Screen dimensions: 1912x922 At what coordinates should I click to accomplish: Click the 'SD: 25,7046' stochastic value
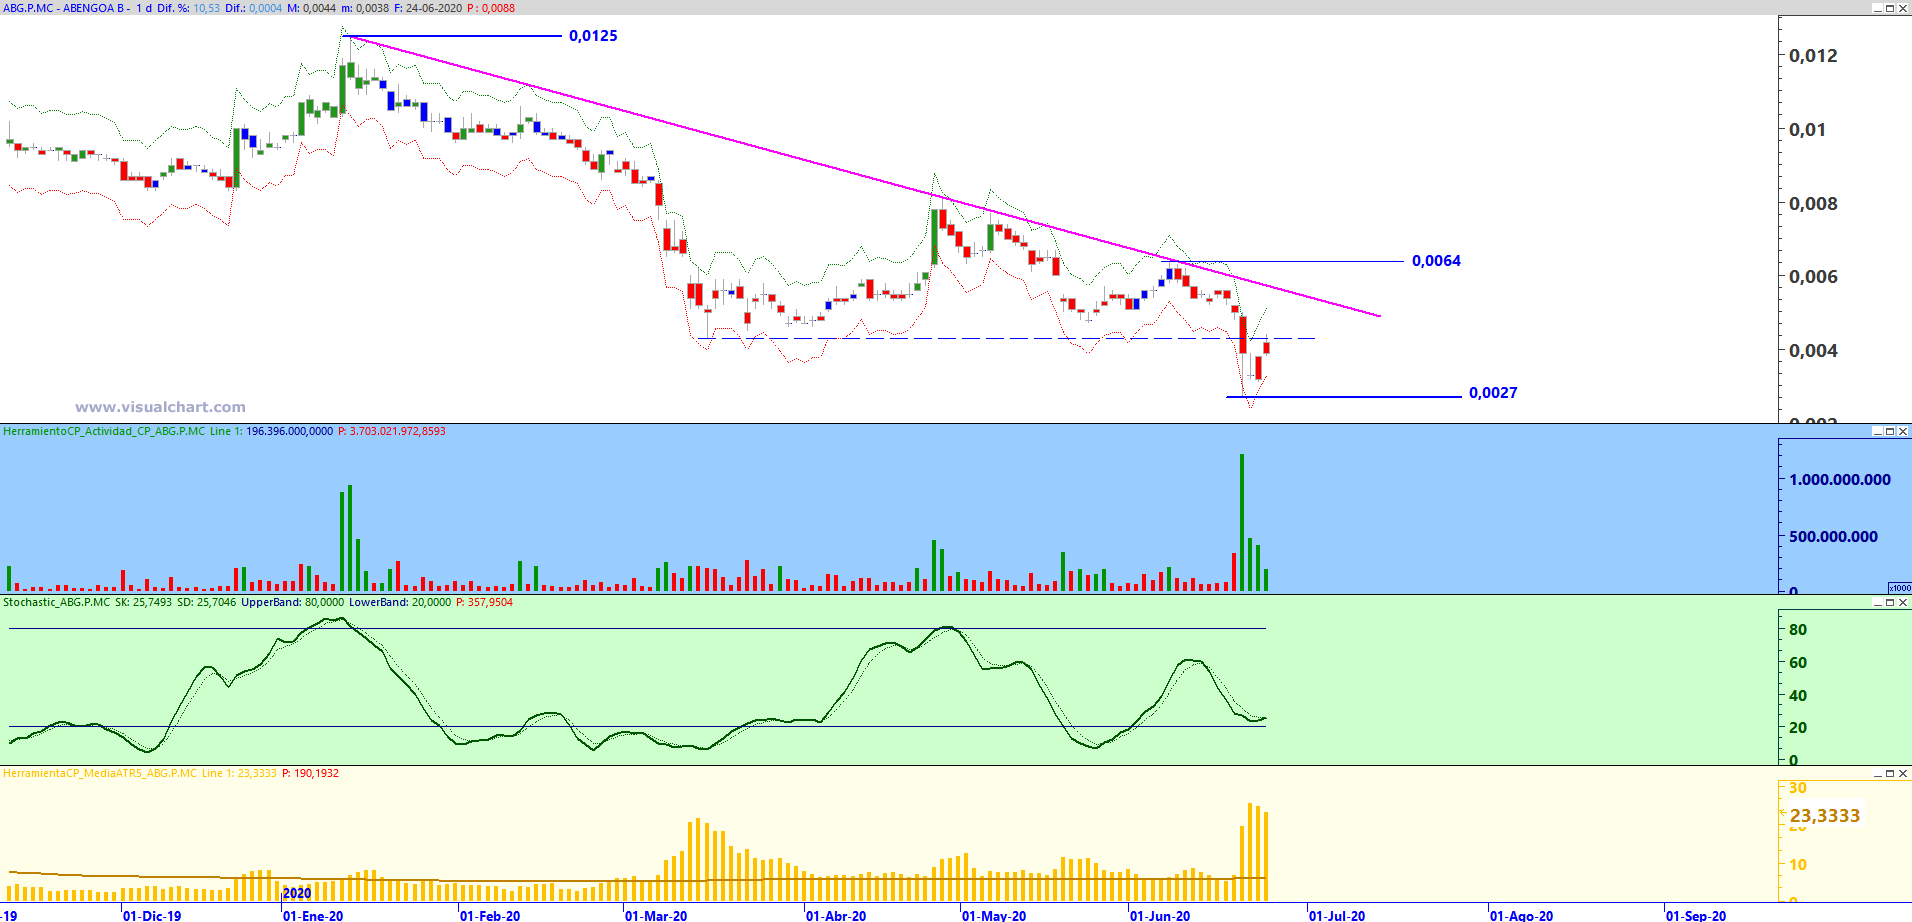(x=207, y=603)
